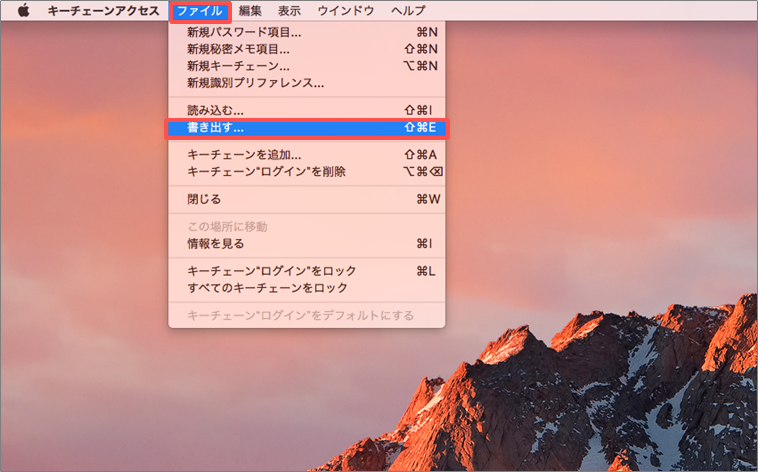This screenshot has height=472, width=758.
Task: Choose 閉じる from the menu
Action: [306, 199]
